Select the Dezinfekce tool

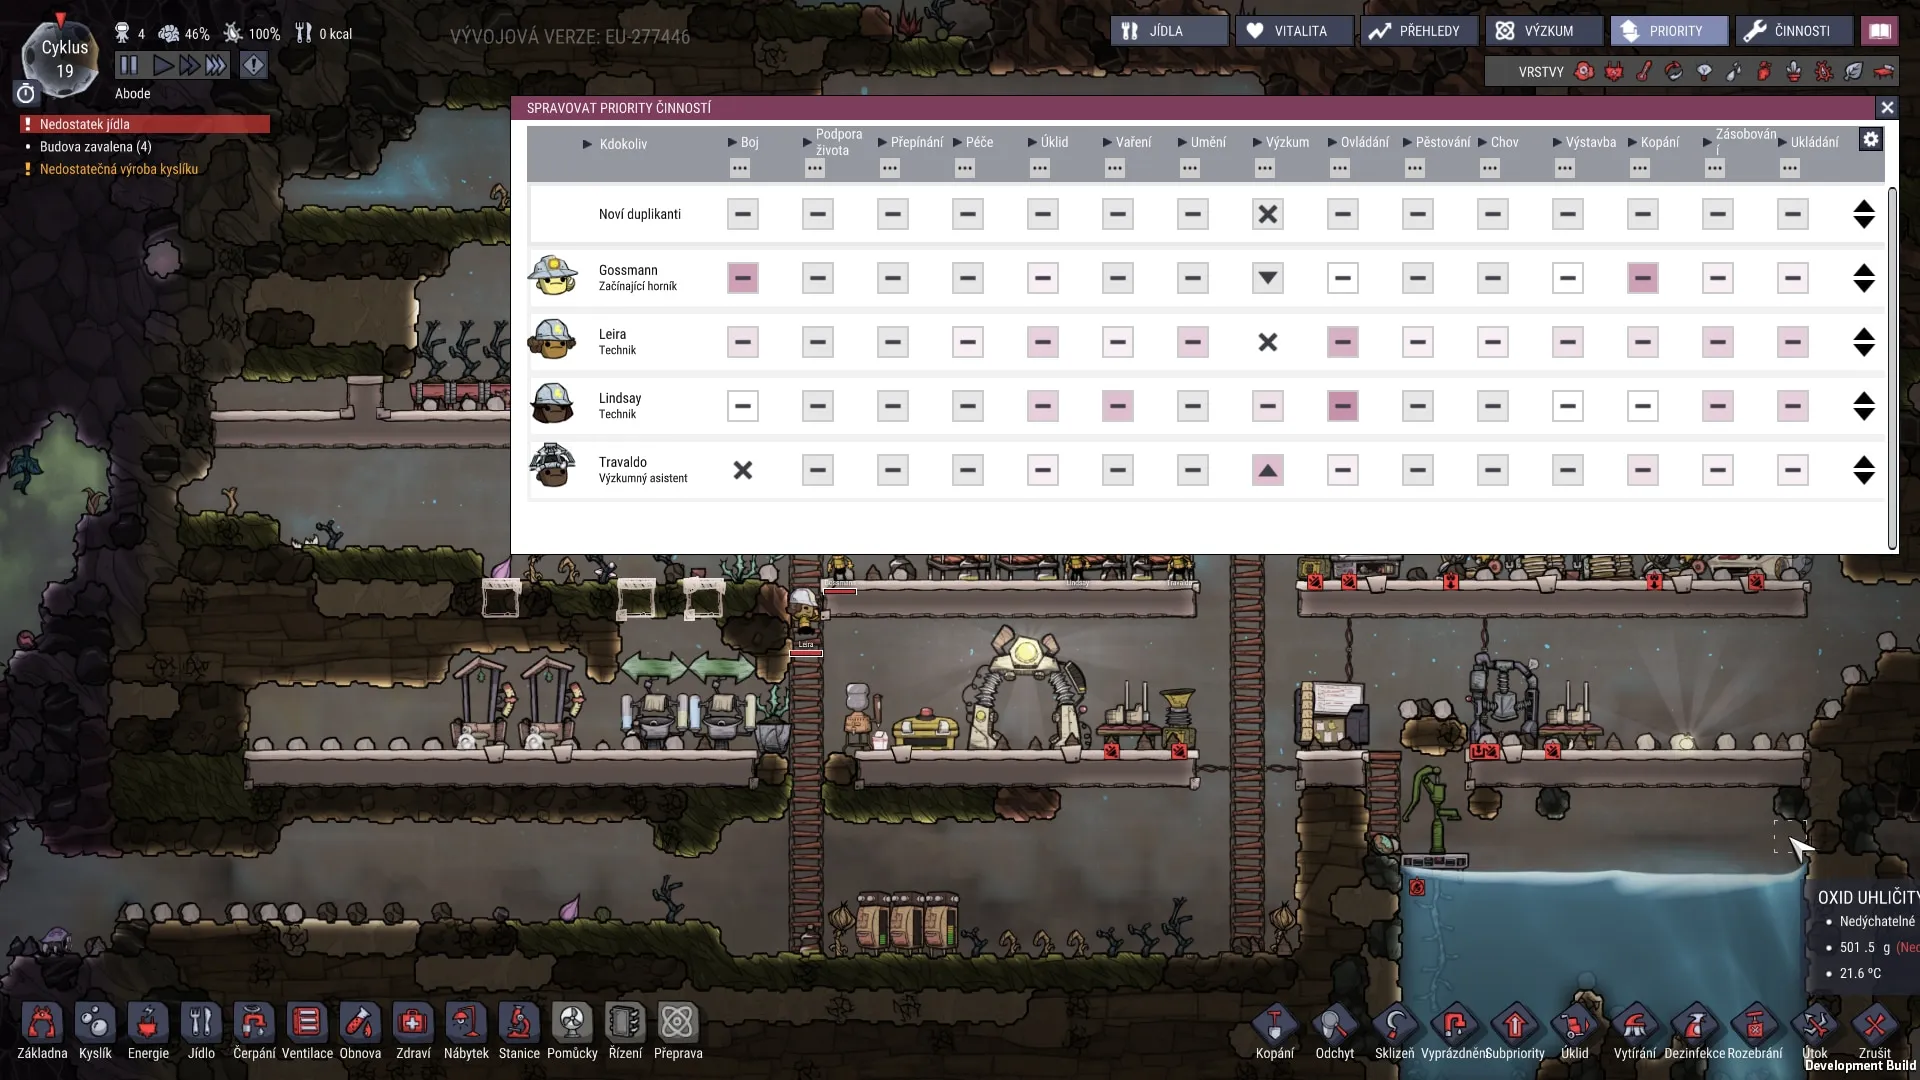pyautogui.click(x=1695, y=1031)
